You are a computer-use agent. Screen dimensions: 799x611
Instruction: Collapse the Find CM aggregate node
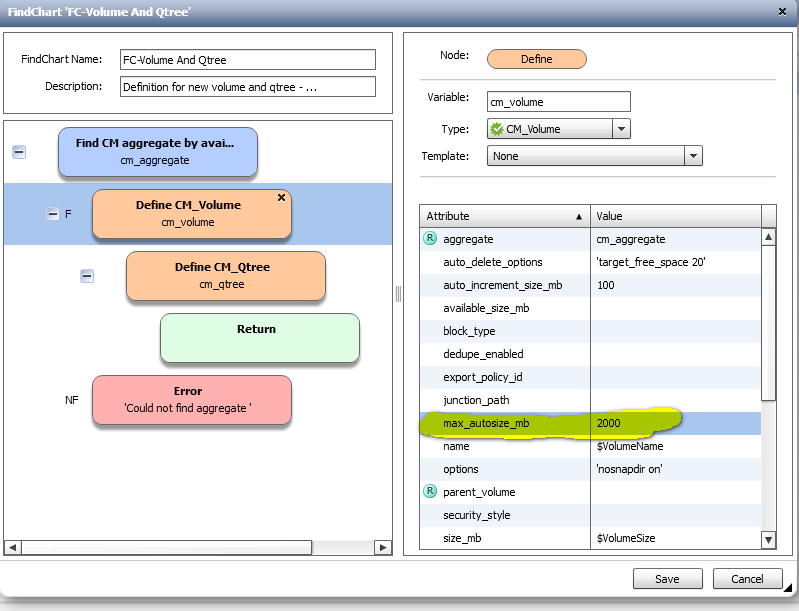tap(19, 152)
